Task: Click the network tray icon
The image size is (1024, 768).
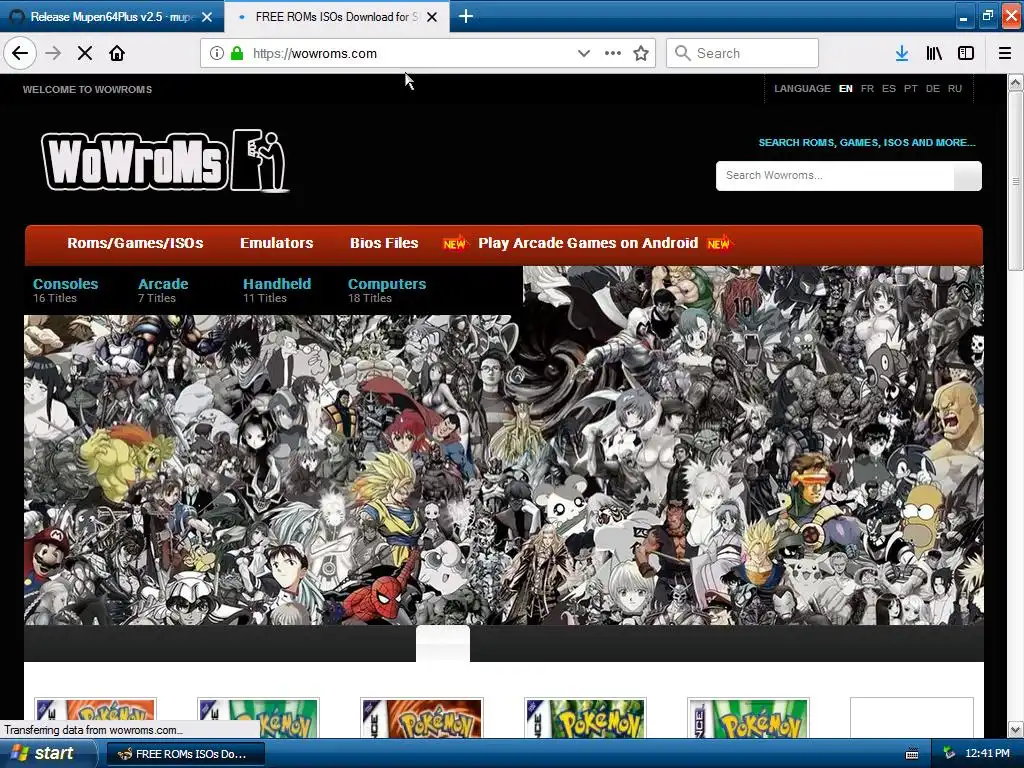Action: click(x=949, y=754)
